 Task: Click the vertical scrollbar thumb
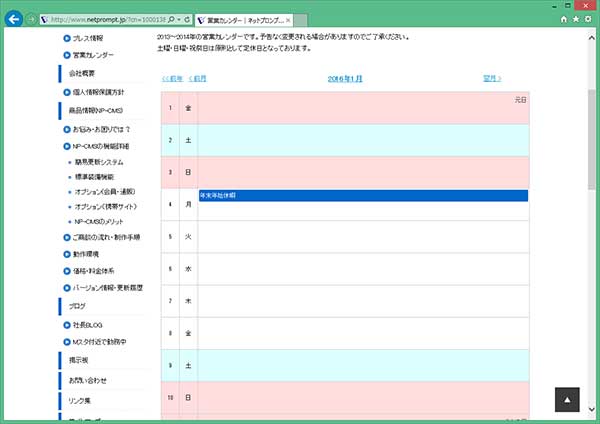point(592,139)
